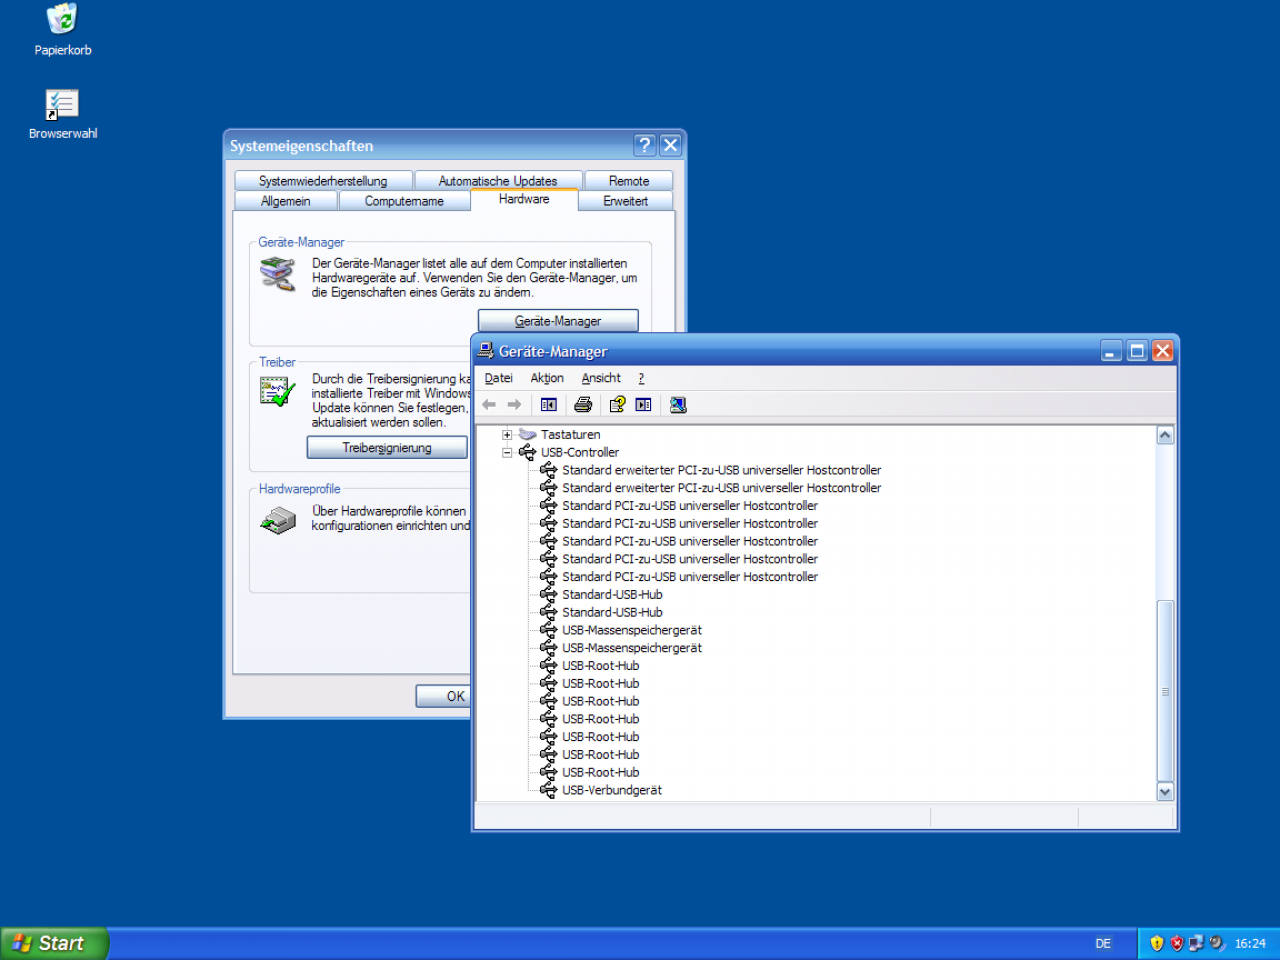Select the first Standard-USB-Hub entry
This screenshot has width=1280, height=960.
[x=612, y=595]
